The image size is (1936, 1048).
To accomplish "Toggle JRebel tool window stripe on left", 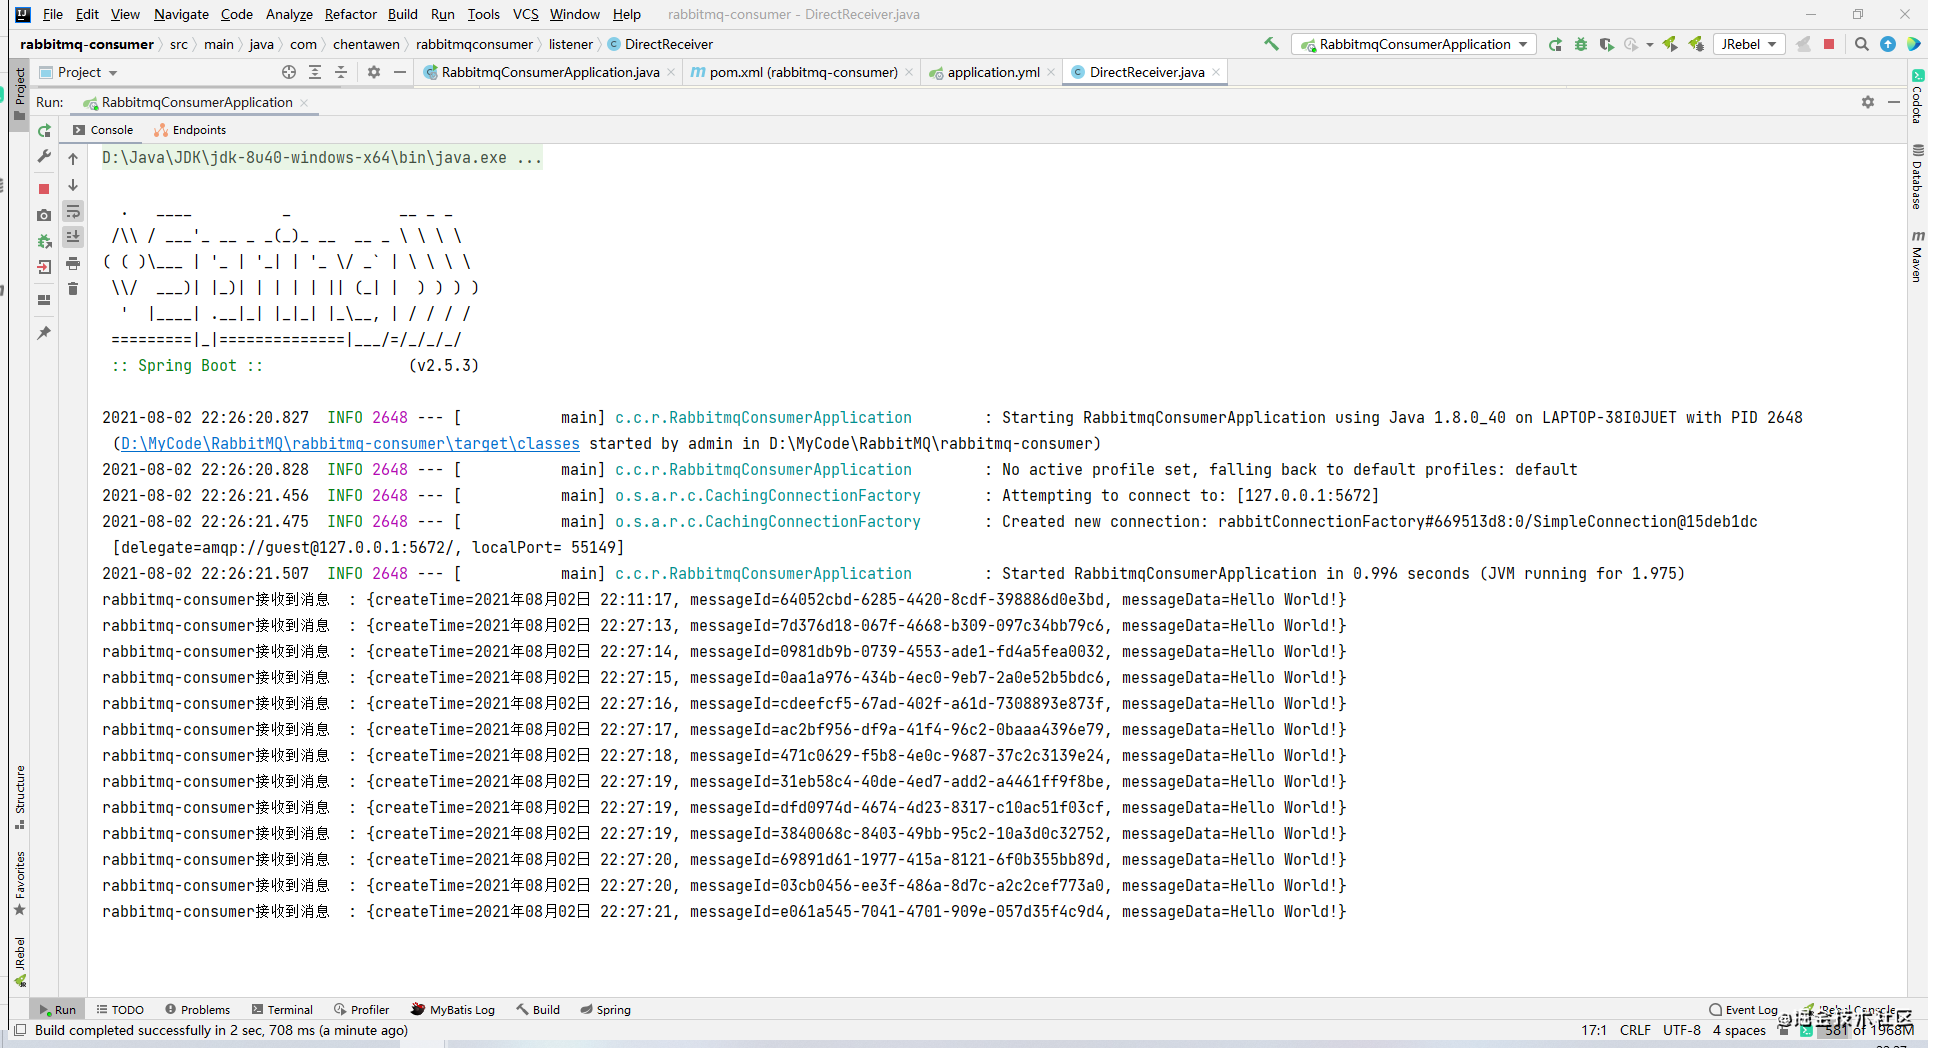I will click(x=19, y=962).
